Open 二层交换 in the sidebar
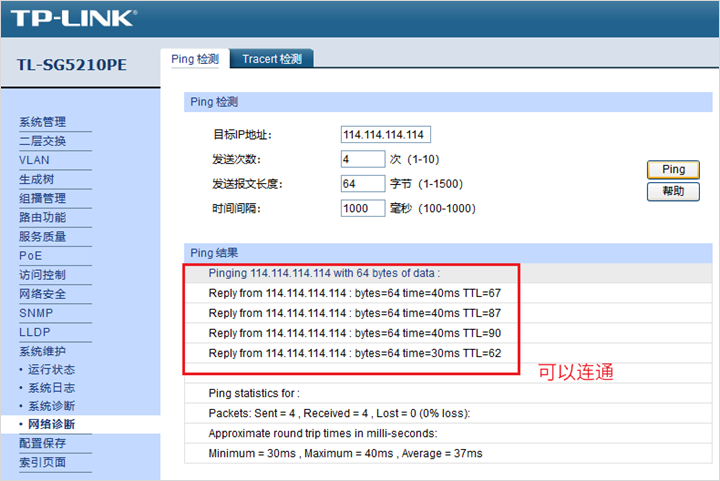 click(x=42, y=141)
